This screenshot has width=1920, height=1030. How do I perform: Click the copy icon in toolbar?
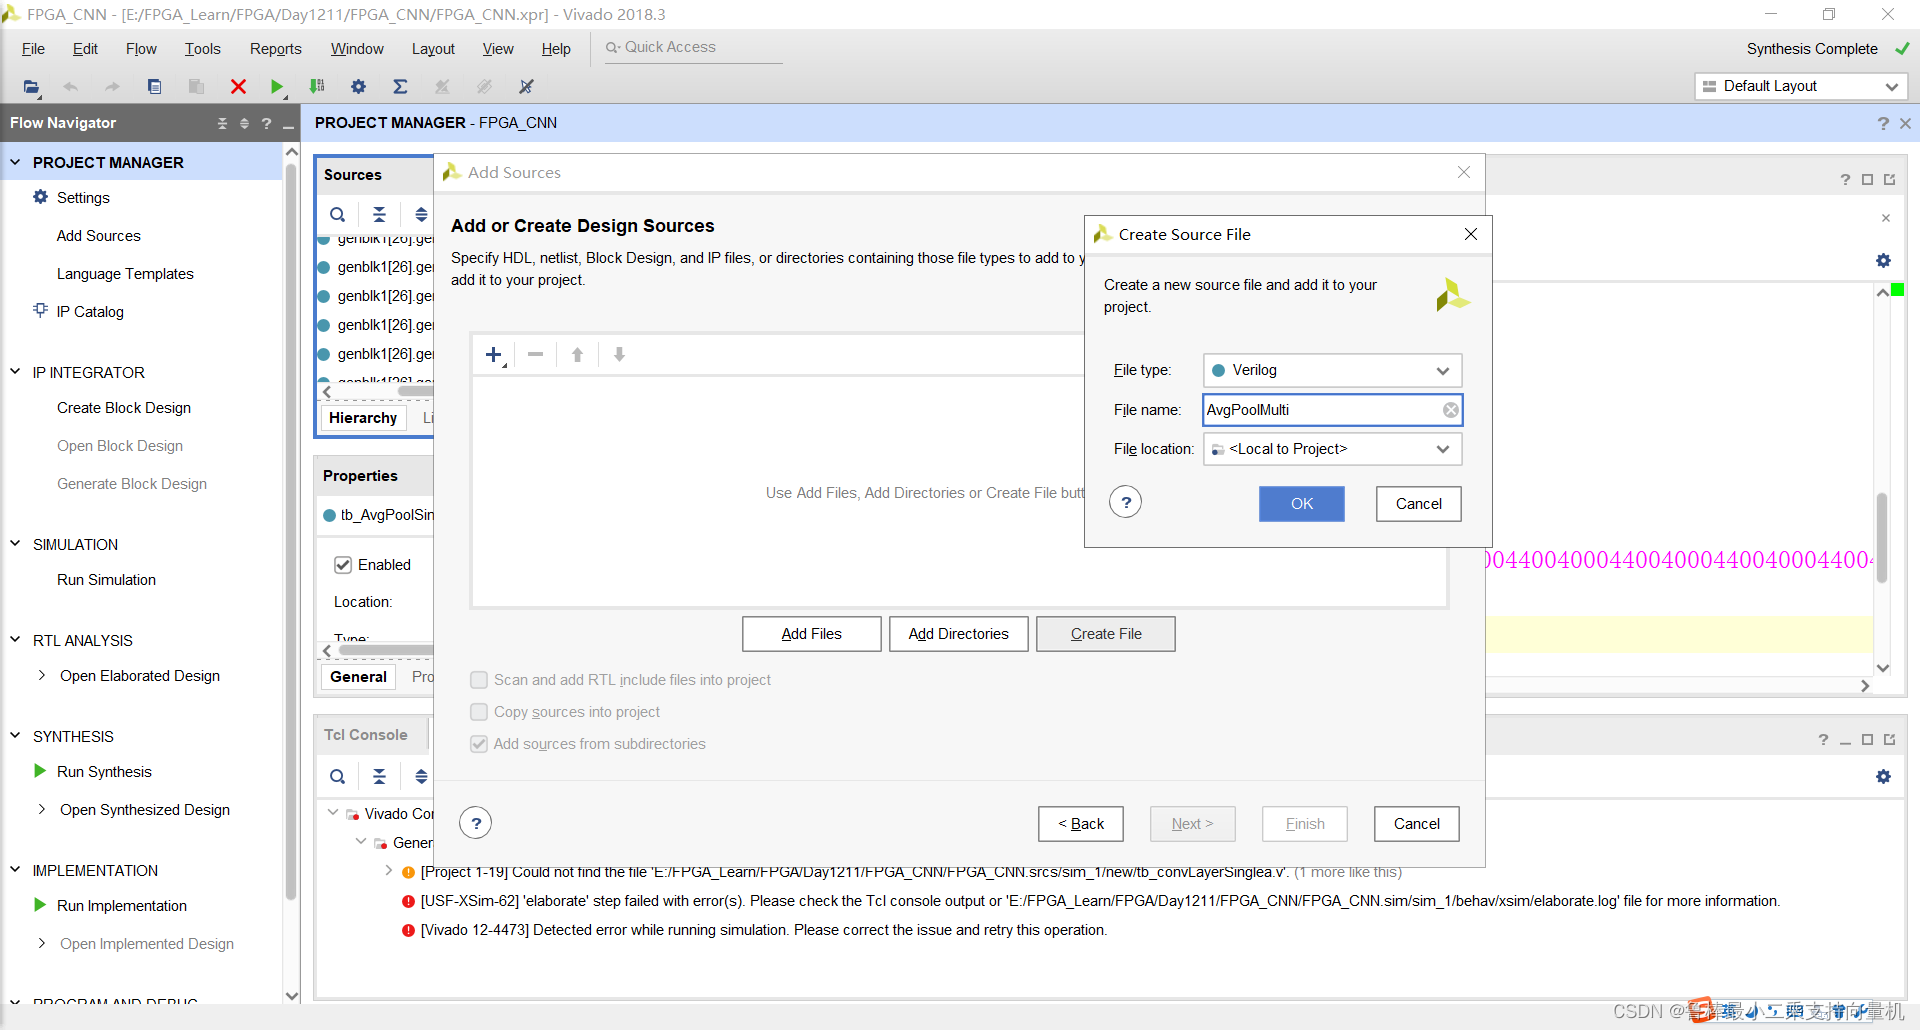tap(154, 87)
